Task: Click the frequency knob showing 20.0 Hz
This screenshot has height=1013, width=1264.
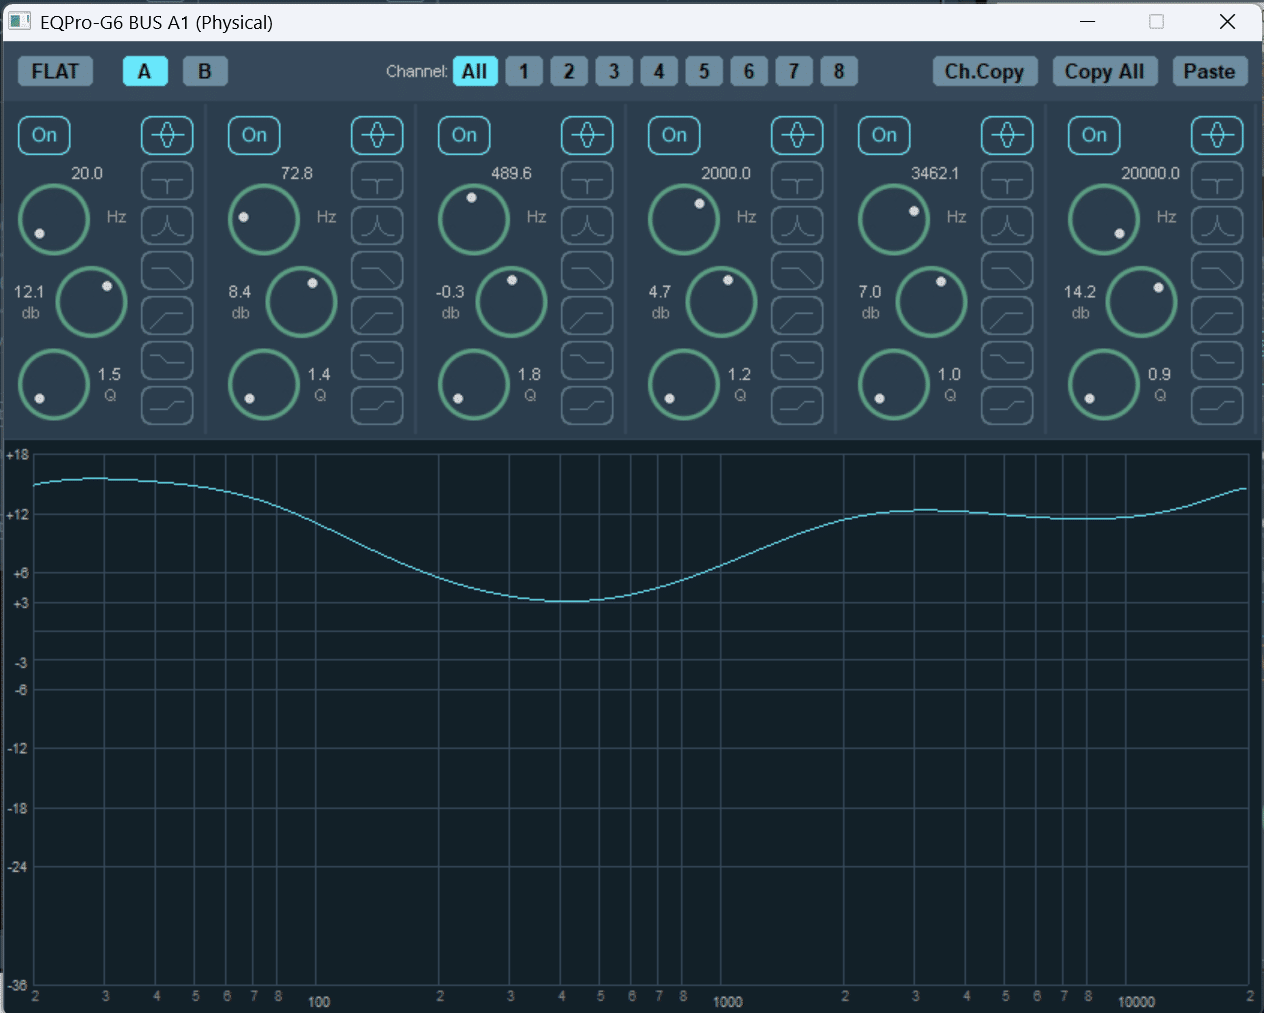Action: [x=54, y=219]
